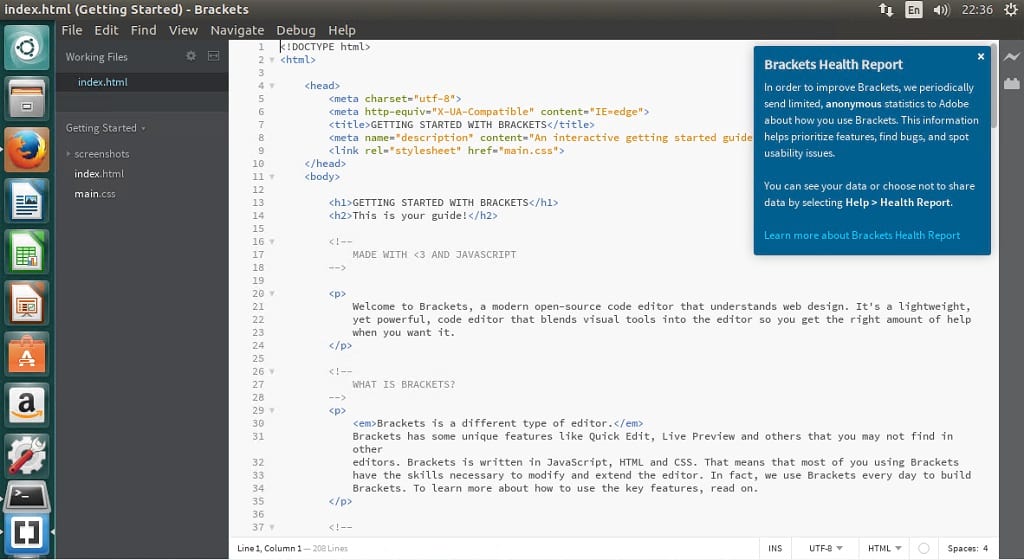Open the Edit menu
The height and width of the screenshot is (560, 1024).
pyautogui.click(x=106, y=30)
